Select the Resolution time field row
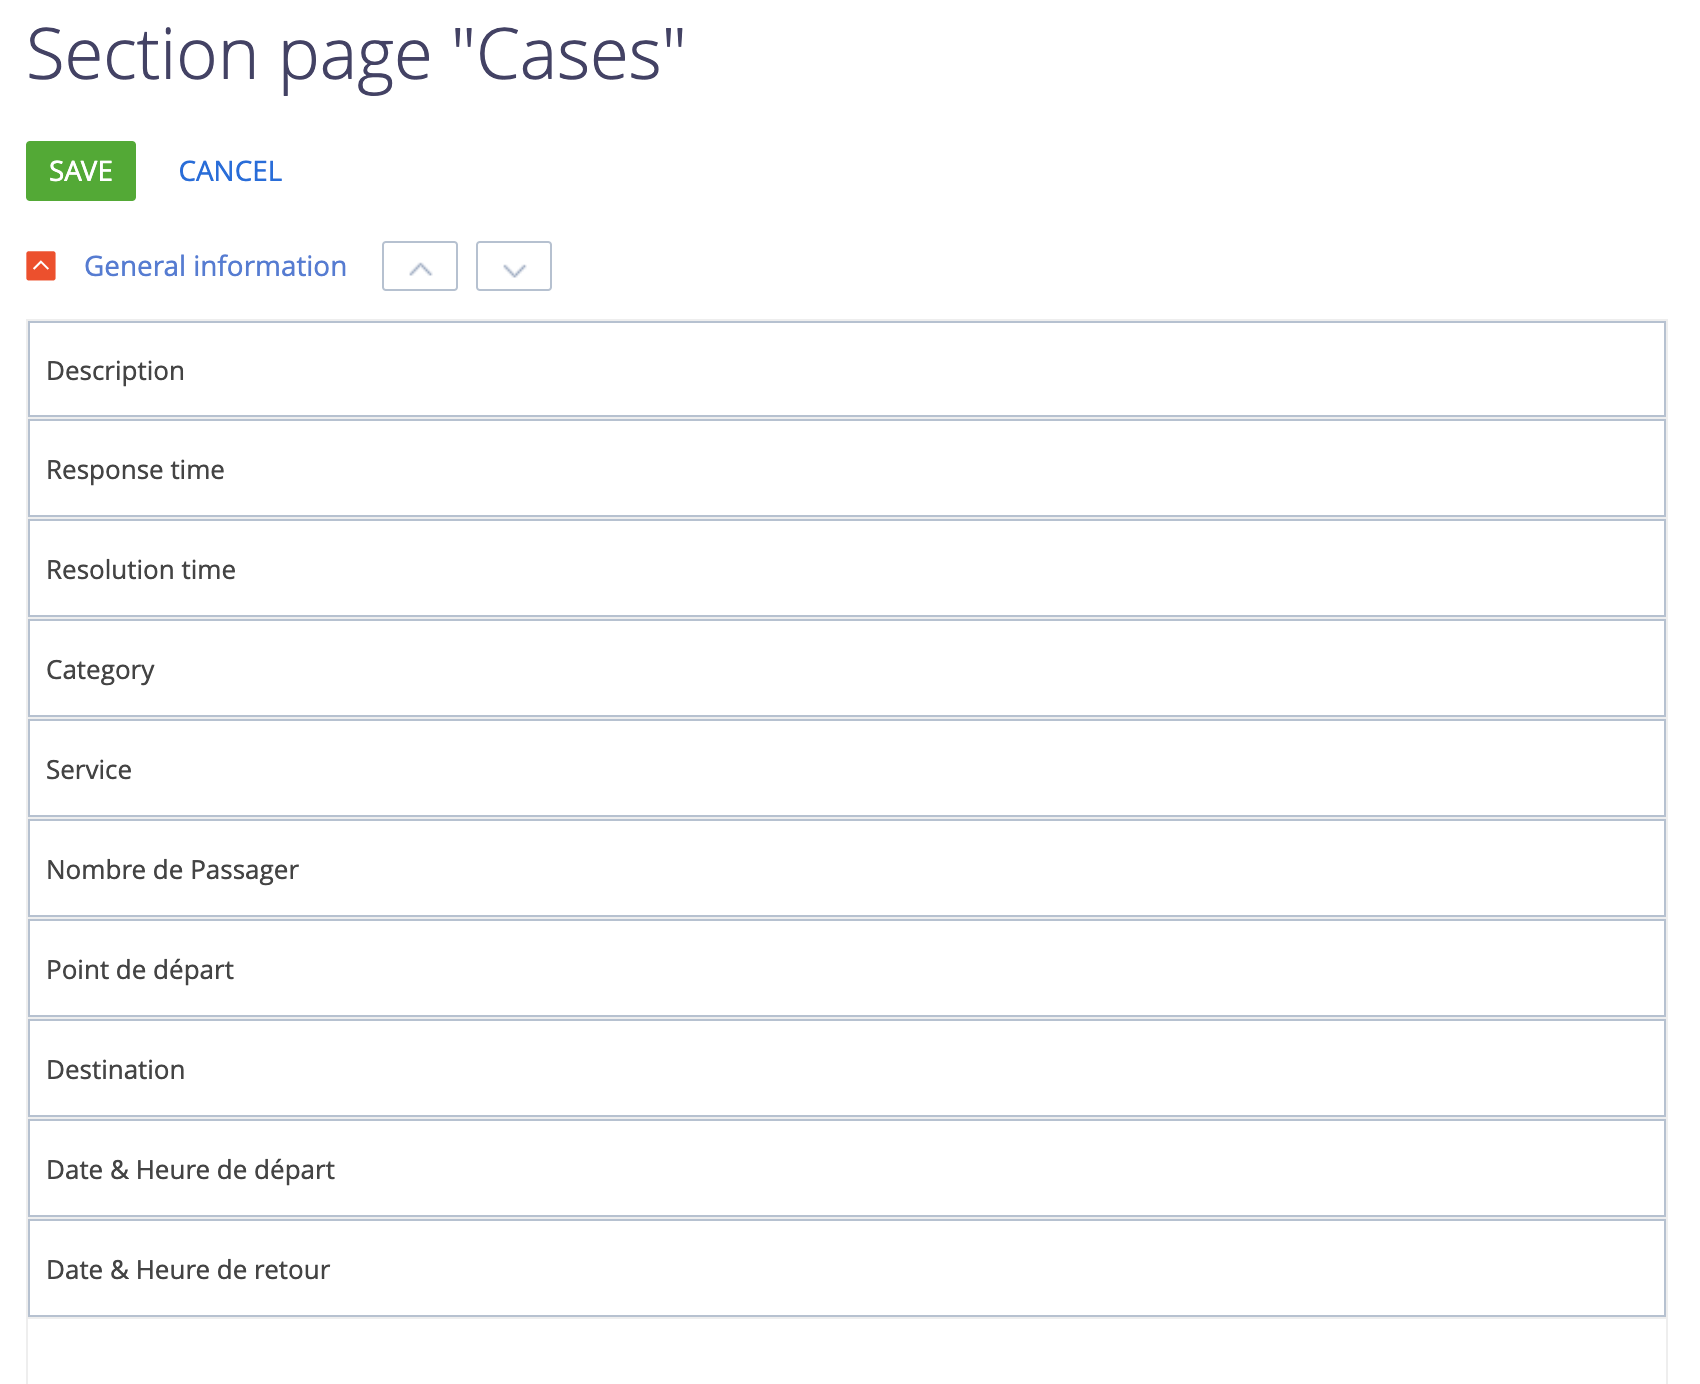Viewport: 1700px width, 1384px height. (847, 568)
